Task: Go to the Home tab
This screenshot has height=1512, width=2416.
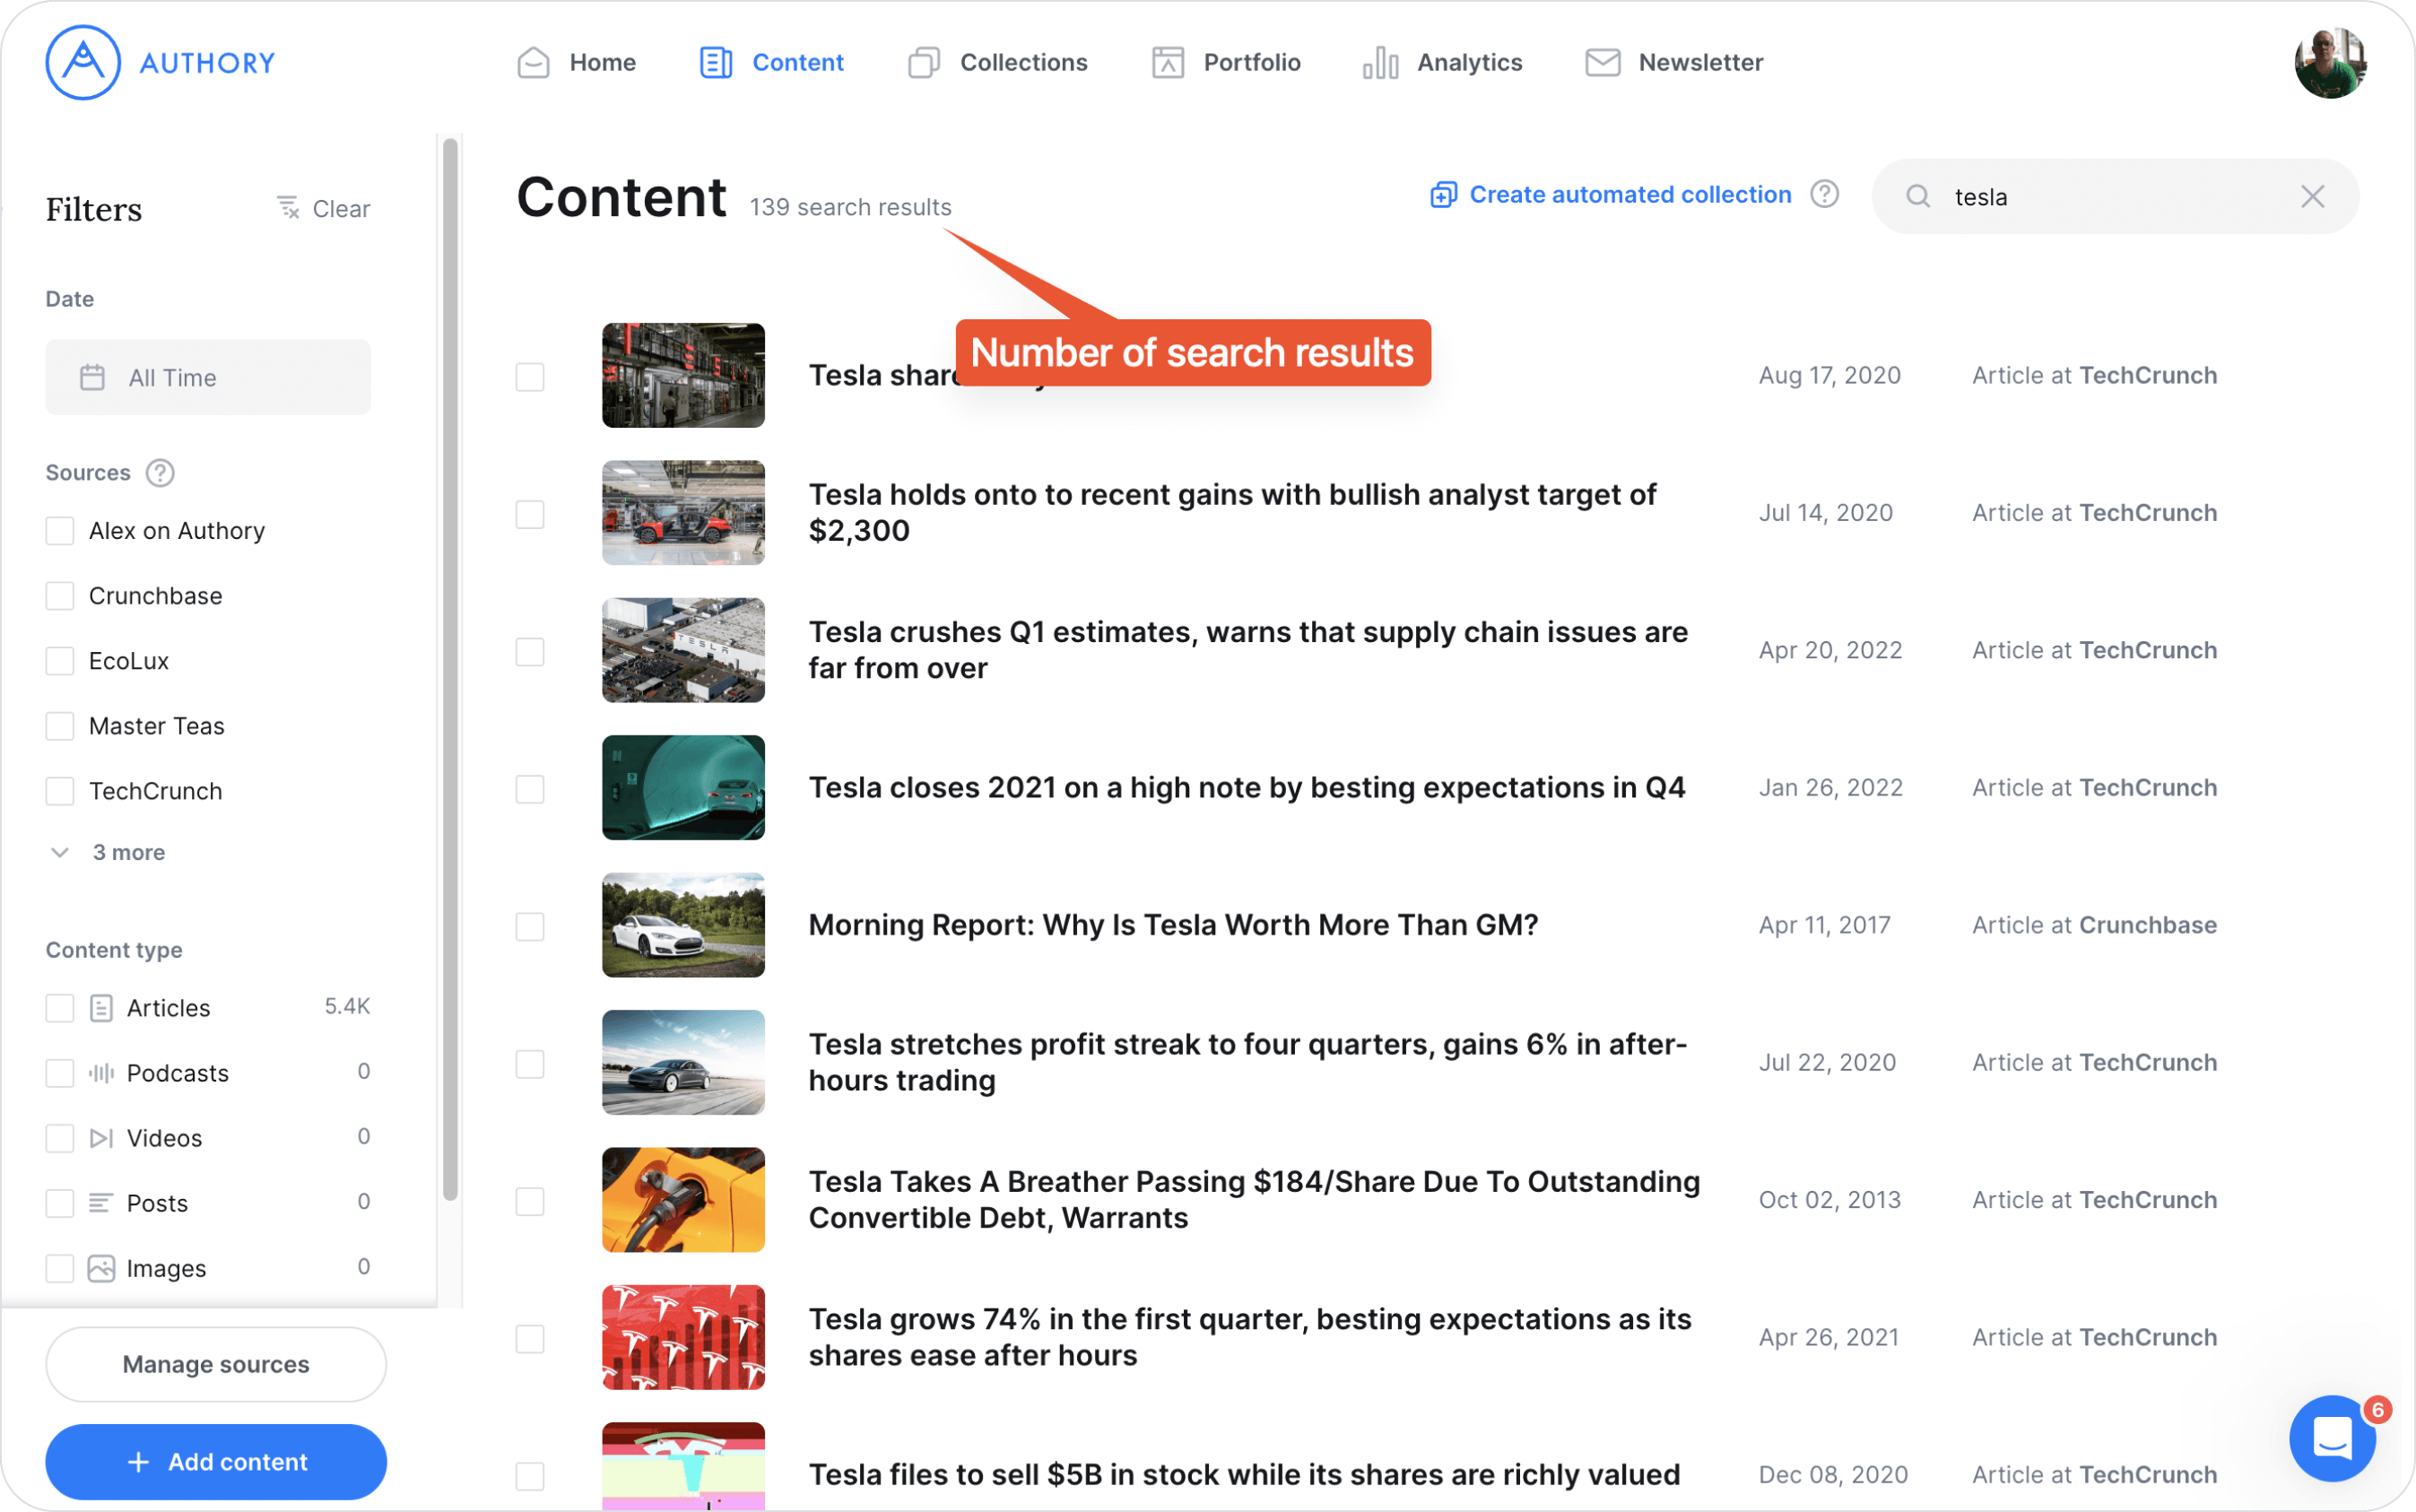Action: (x=577, y=62)
